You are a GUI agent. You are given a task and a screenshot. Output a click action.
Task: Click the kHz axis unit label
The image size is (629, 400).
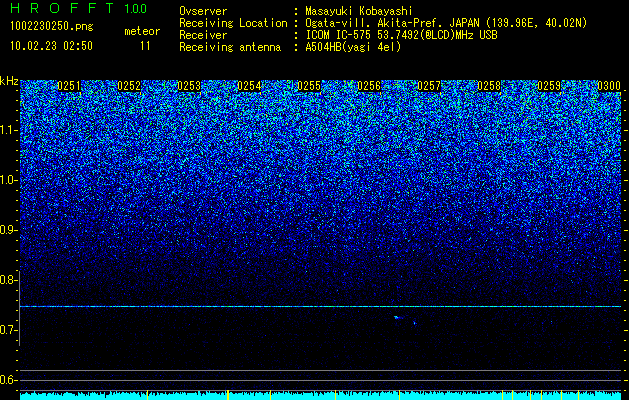click(9, 81)
